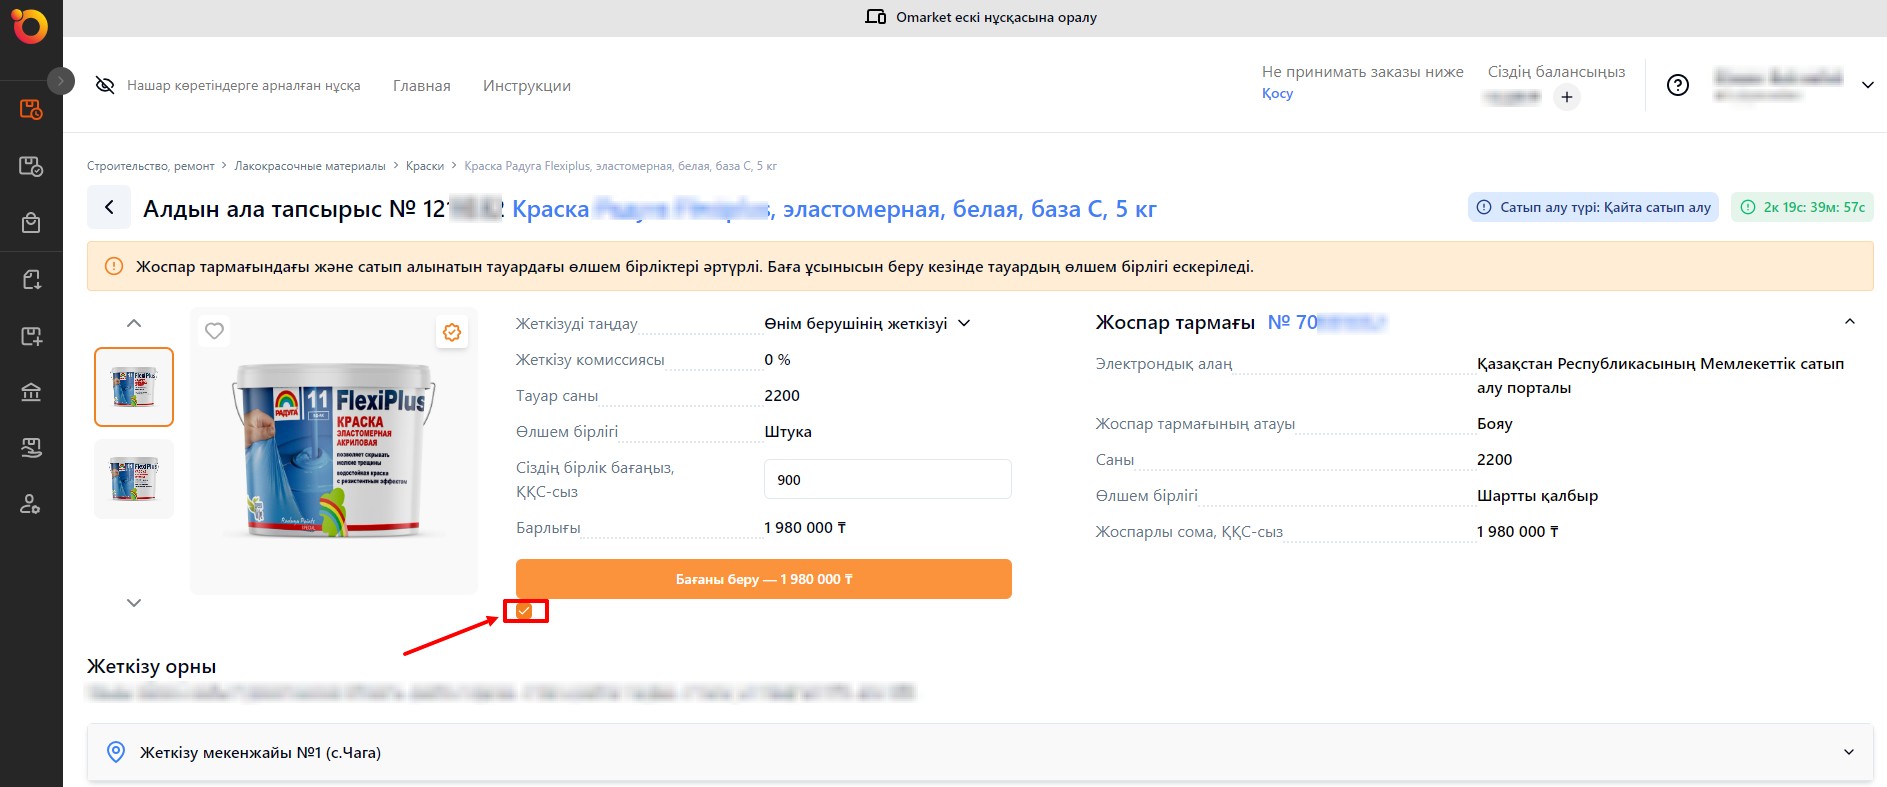Open the save-with-plus sidebar icon
Screen dimensions: 1887x787
31,336
